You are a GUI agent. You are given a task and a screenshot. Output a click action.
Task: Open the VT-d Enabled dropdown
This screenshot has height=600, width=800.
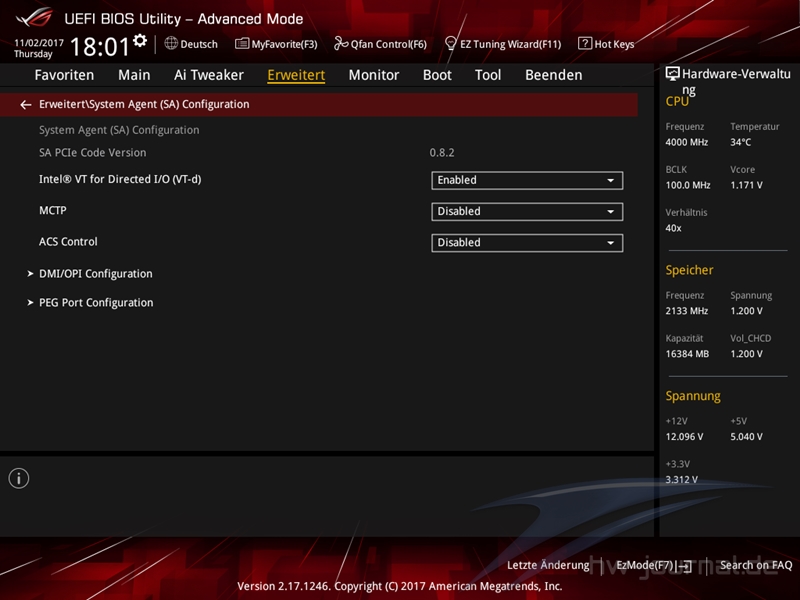click(527, 180)
